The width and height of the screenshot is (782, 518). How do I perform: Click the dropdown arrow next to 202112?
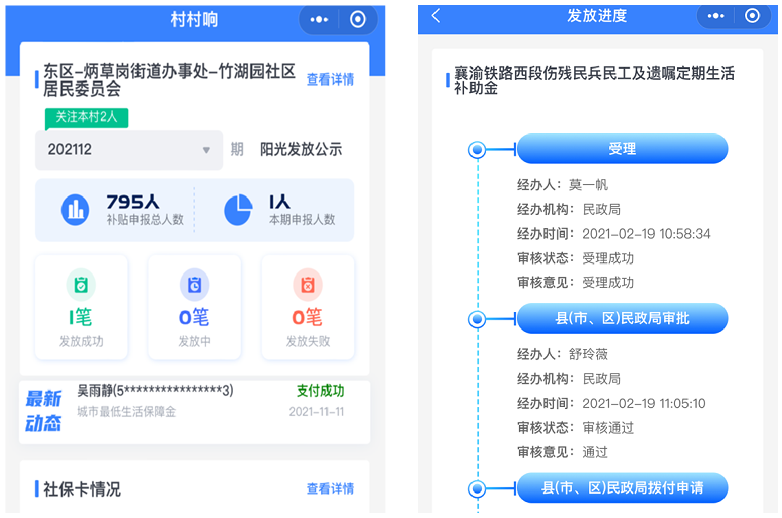(x=206, y=150)
